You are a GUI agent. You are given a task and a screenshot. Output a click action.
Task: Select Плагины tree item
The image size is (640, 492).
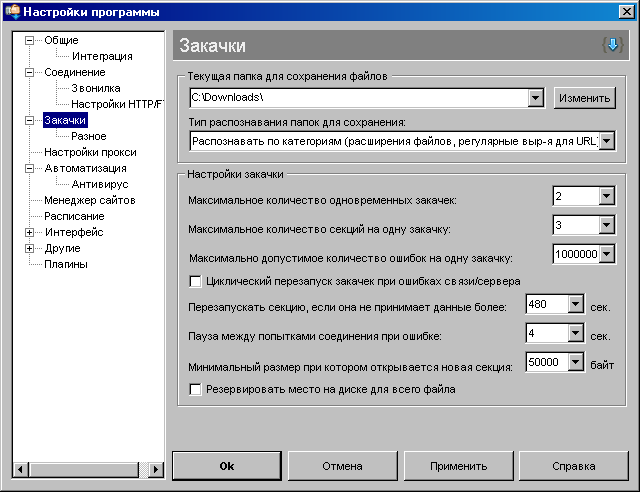[66, 264]
